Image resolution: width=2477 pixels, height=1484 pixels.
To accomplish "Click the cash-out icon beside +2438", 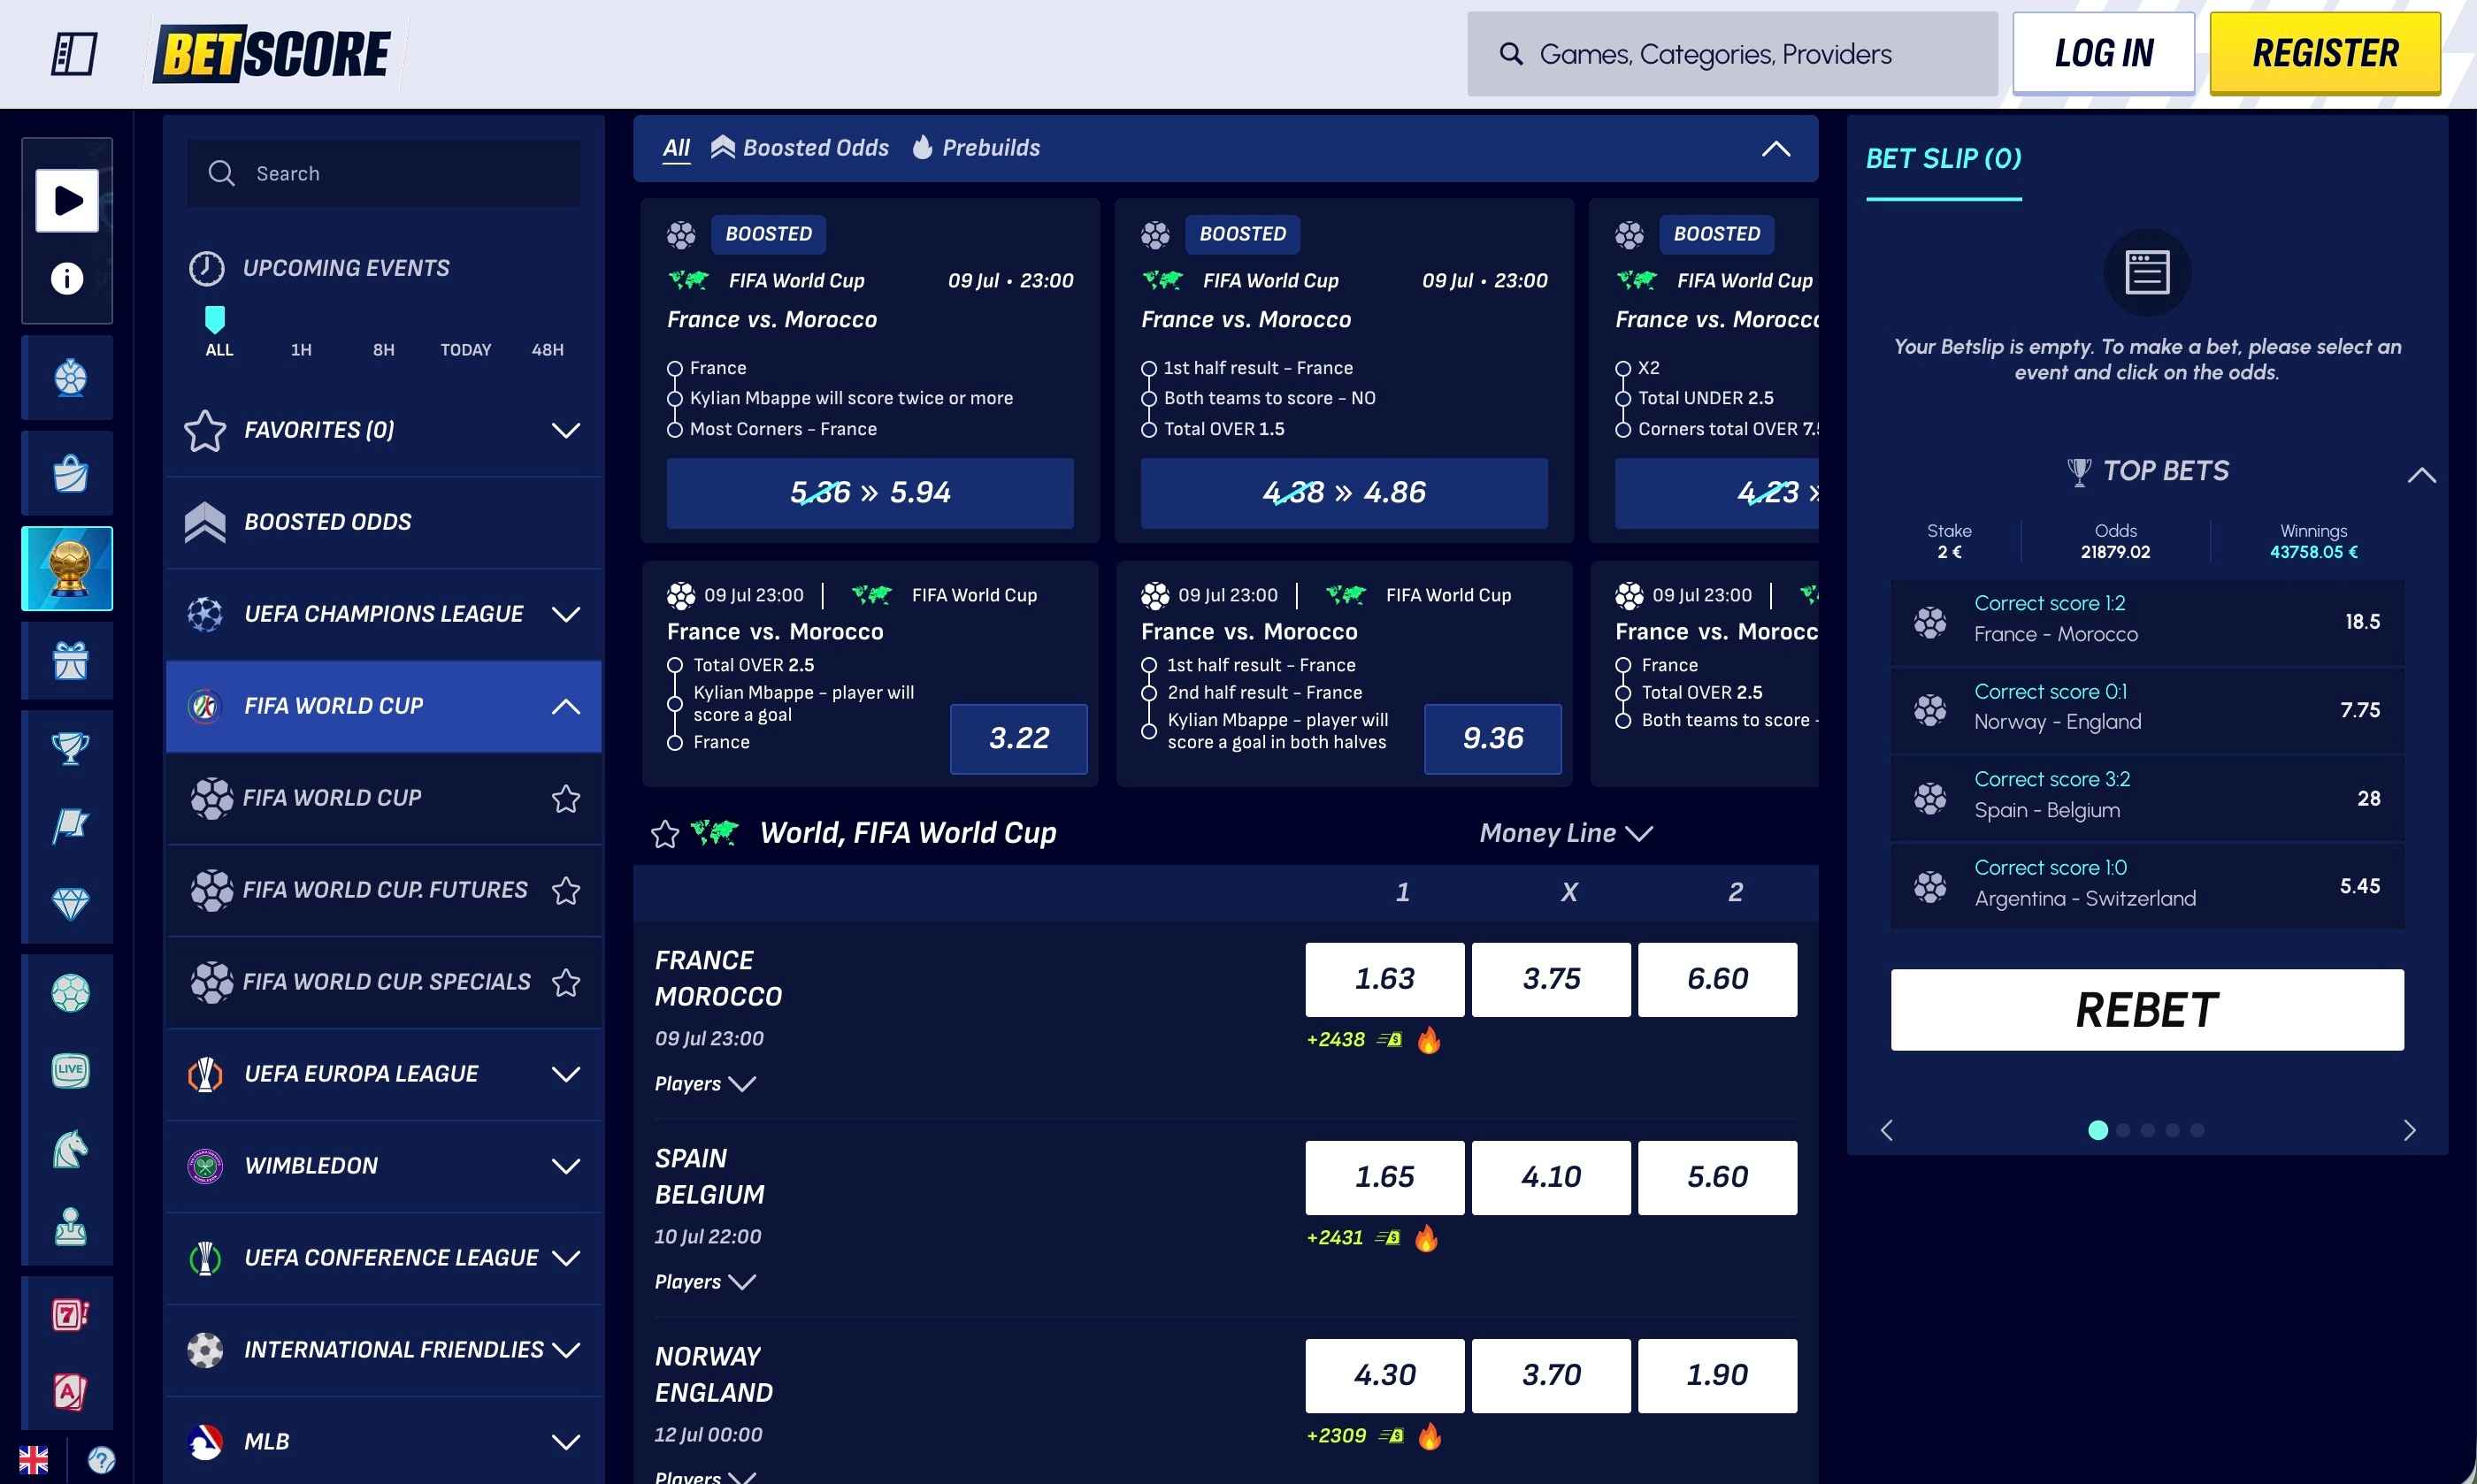I will (1390, 1040).
